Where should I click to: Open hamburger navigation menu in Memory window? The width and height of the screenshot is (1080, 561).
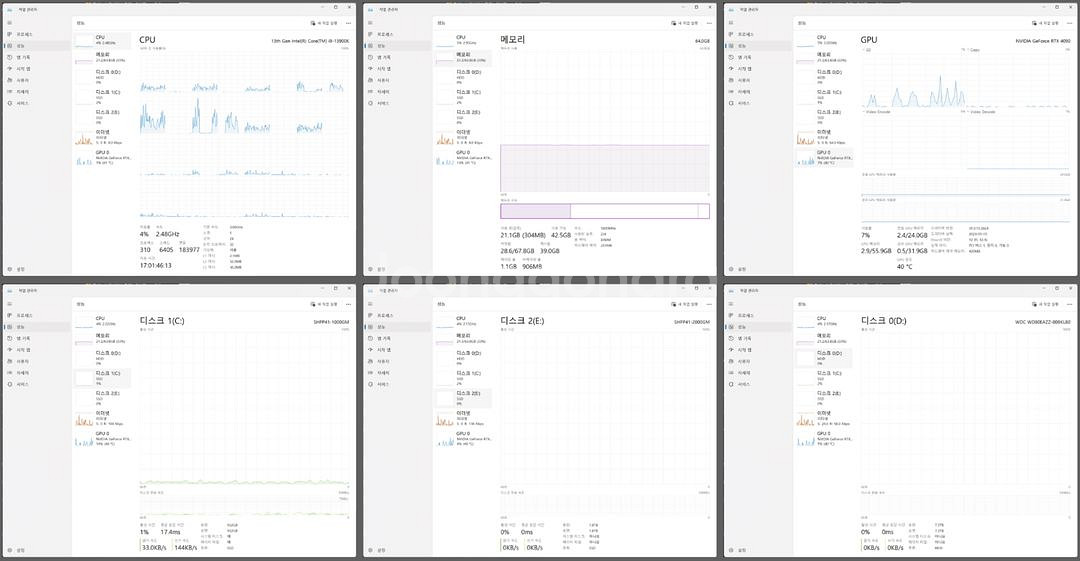(x=371, y=23)
